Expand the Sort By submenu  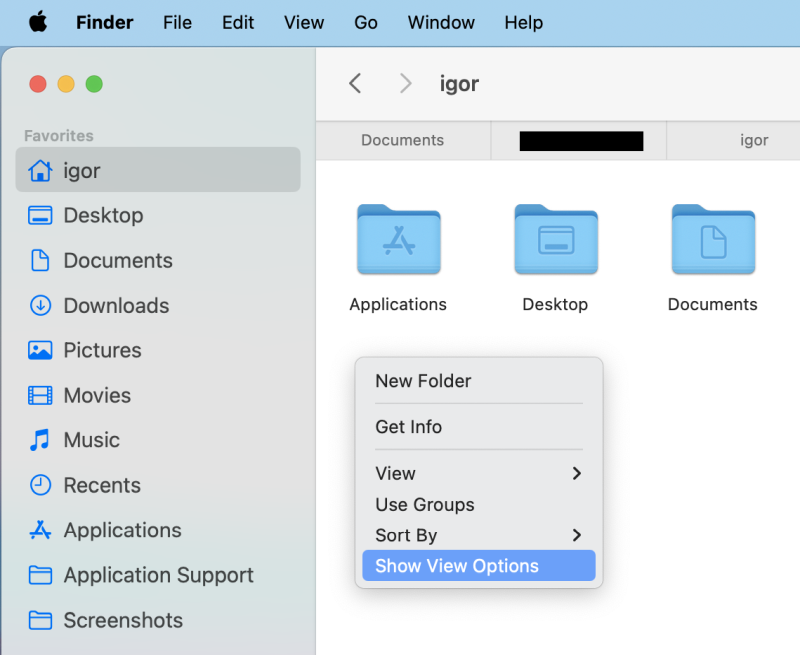(x=406, y=535)
